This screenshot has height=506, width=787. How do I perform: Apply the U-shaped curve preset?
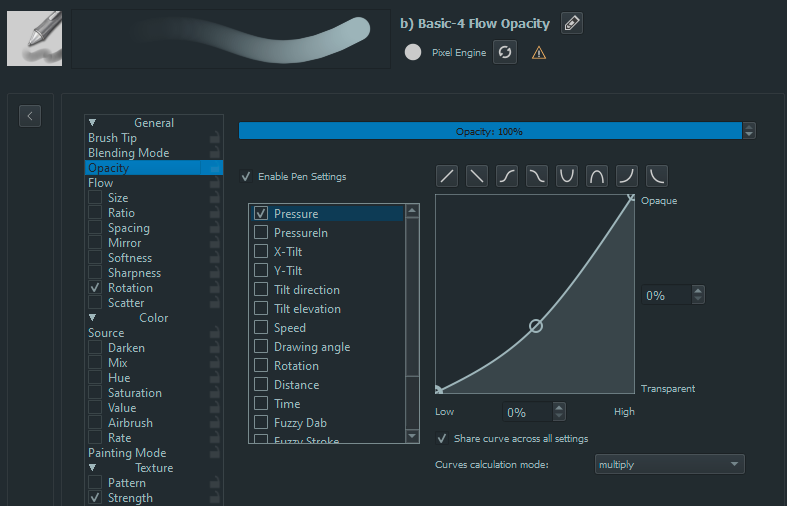pyautogui.click(x=567, y=176)
